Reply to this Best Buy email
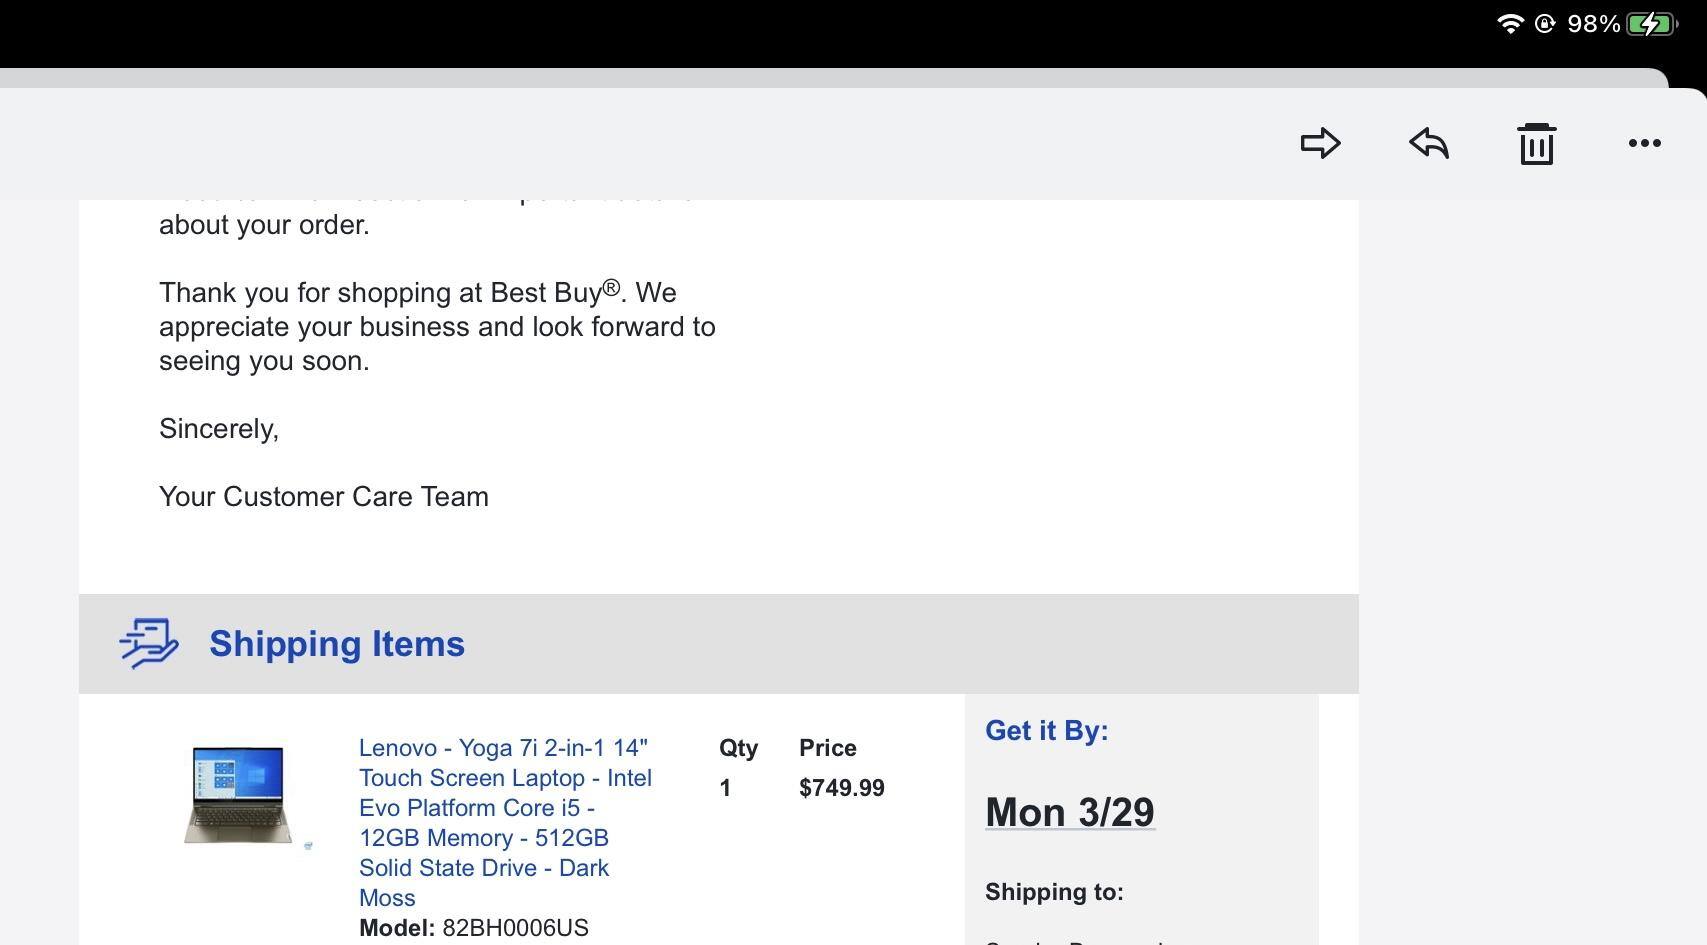Image resolution: width=1707 pixels, height=945 pixels. tap(1429, 143)
